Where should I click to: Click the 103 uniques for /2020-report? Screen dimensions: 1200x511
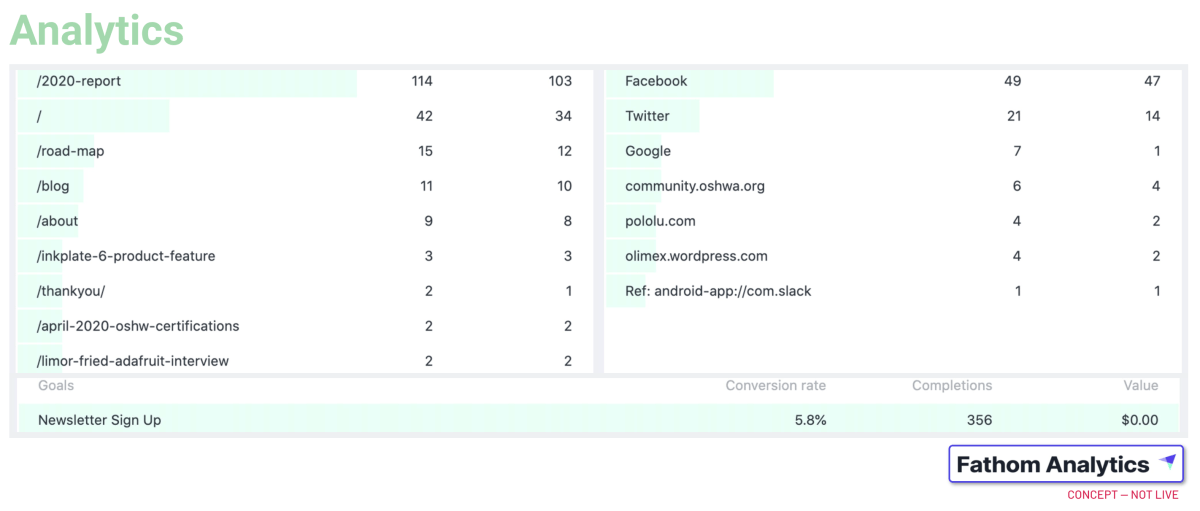[560, 81]
